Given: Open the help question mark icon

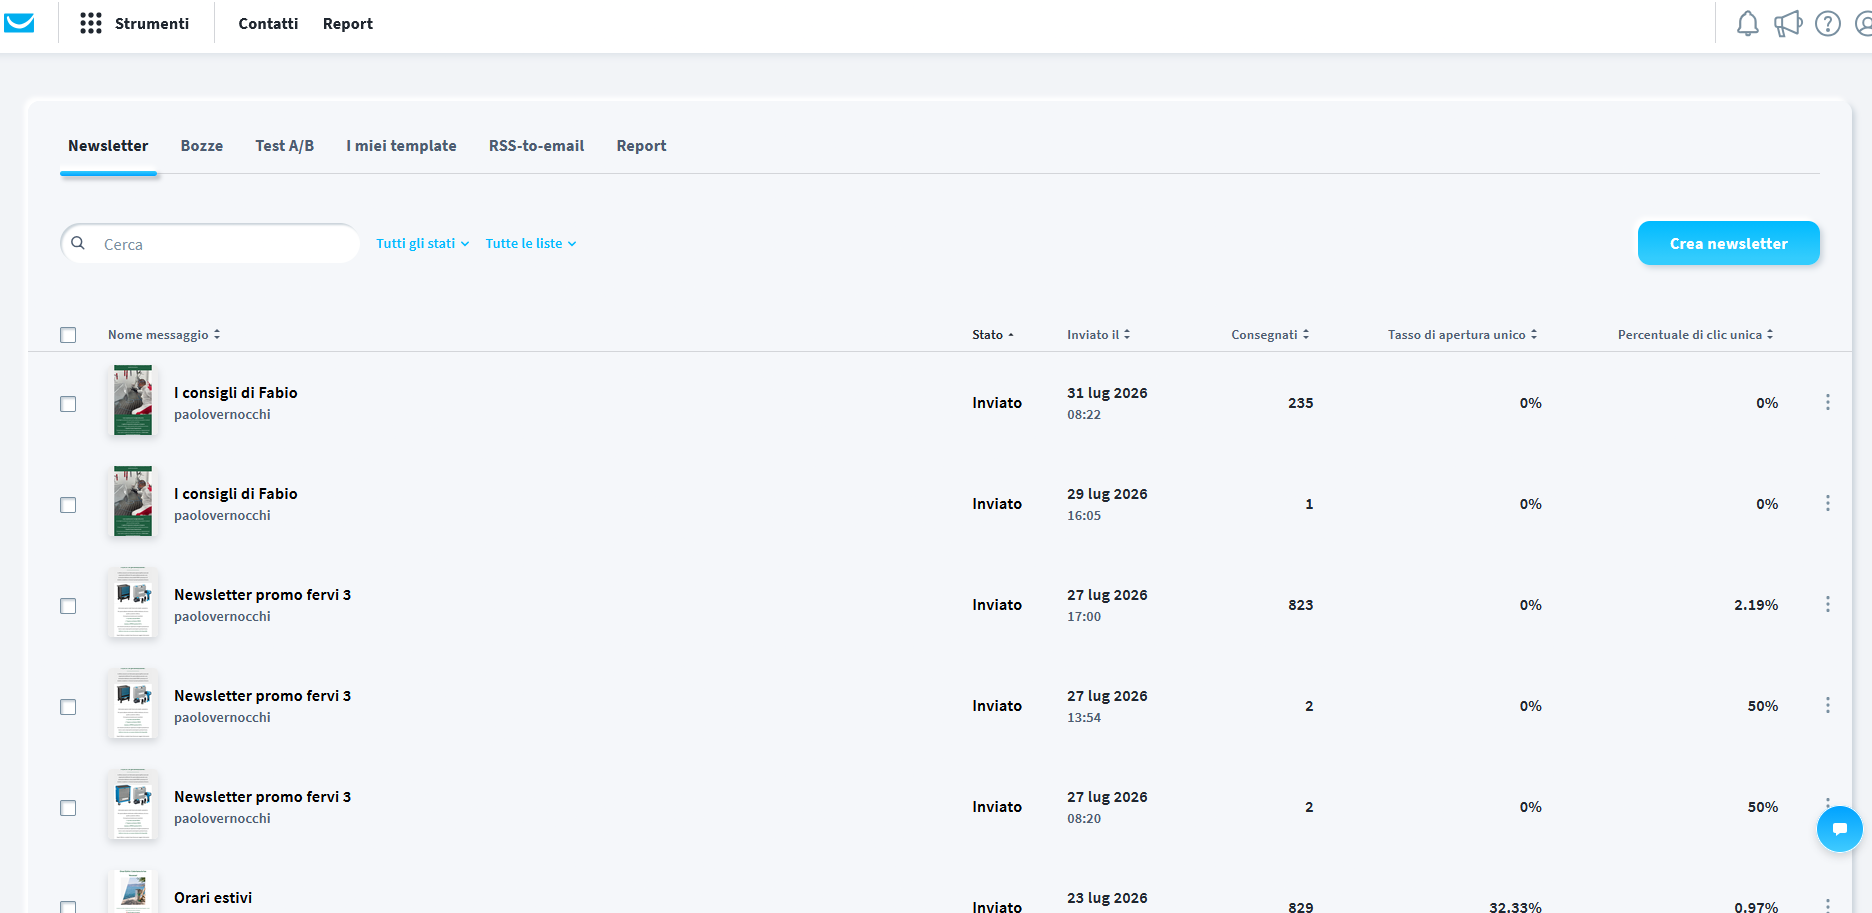Looking at the screenshot, I should click(1828, 24).
